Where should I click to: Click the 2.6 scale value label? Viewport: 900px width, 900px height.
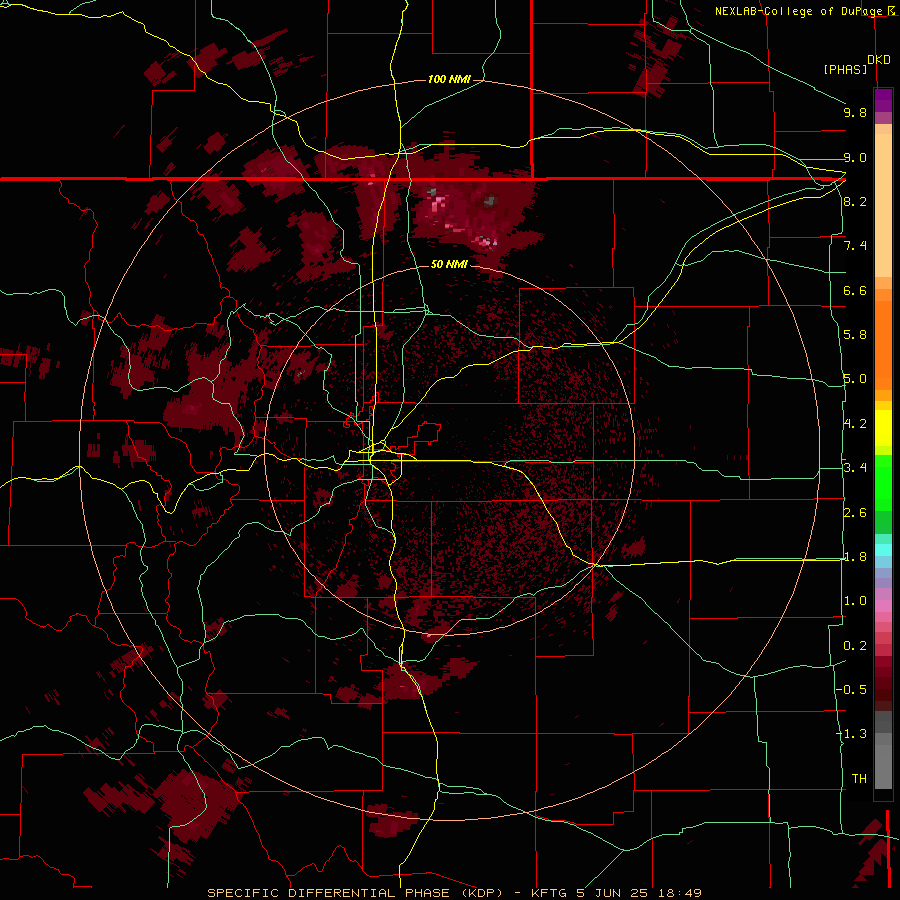[855, 513]
